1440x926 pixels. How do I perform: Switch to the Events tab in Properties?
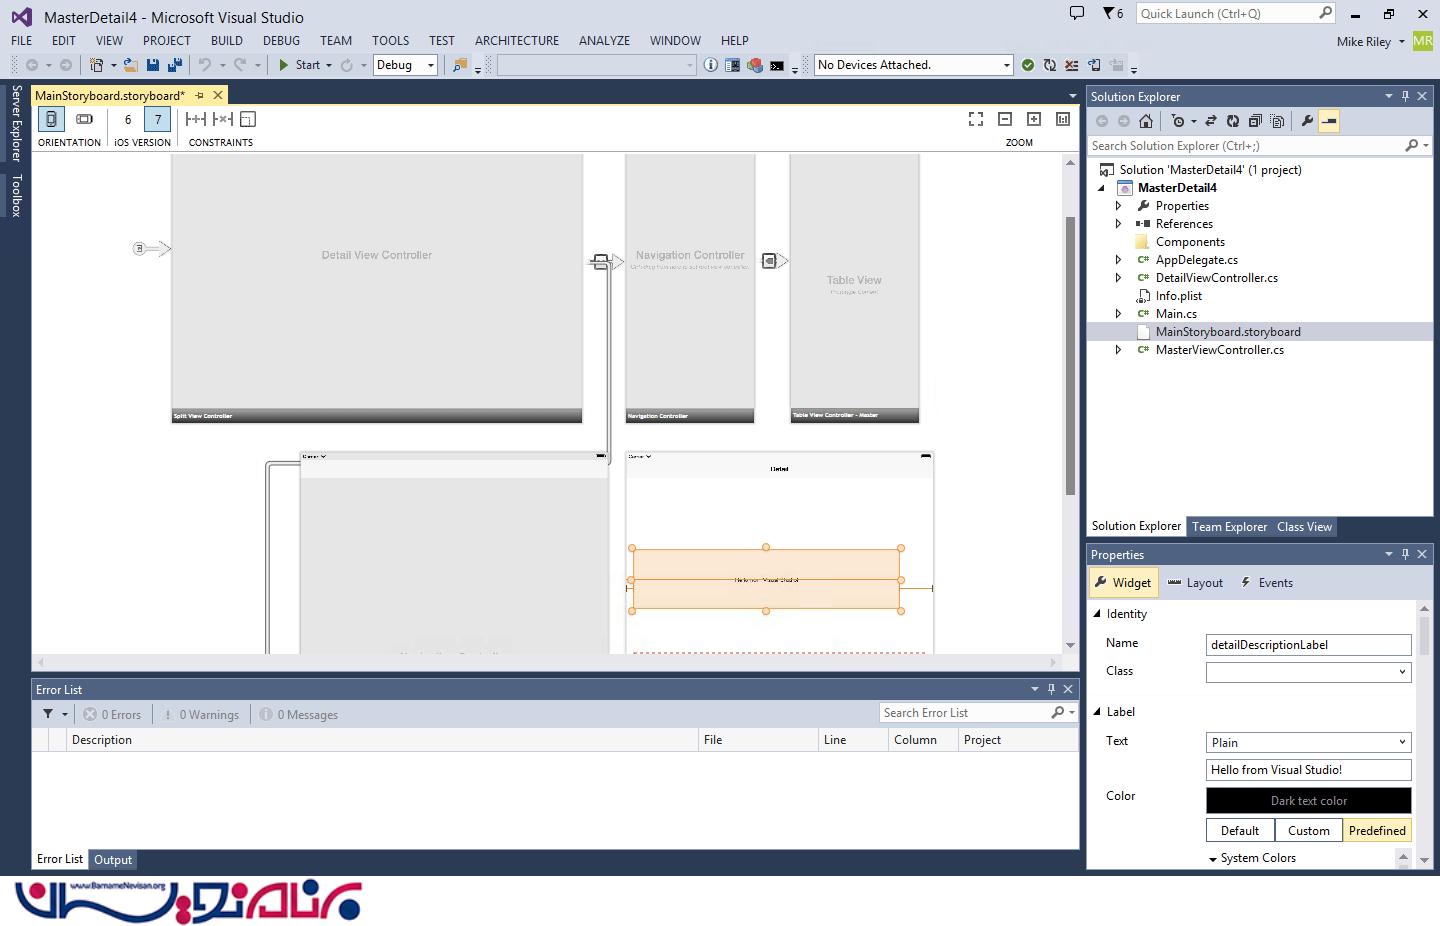pyautogui.click(x=1266, y=583)
